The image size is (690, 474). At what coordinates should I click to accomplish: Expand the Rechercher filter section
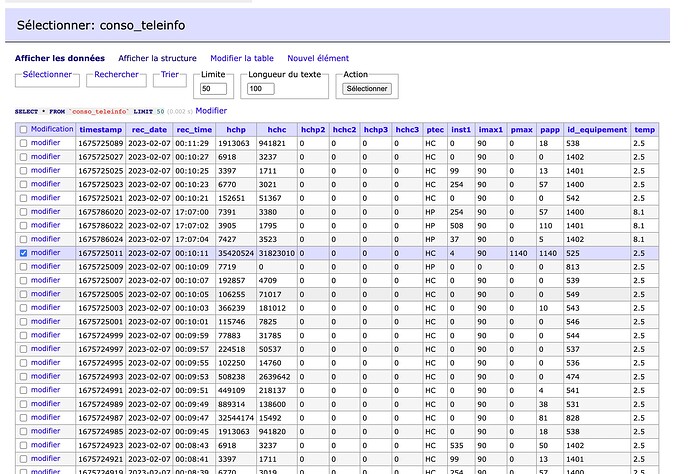pos(117,75)
